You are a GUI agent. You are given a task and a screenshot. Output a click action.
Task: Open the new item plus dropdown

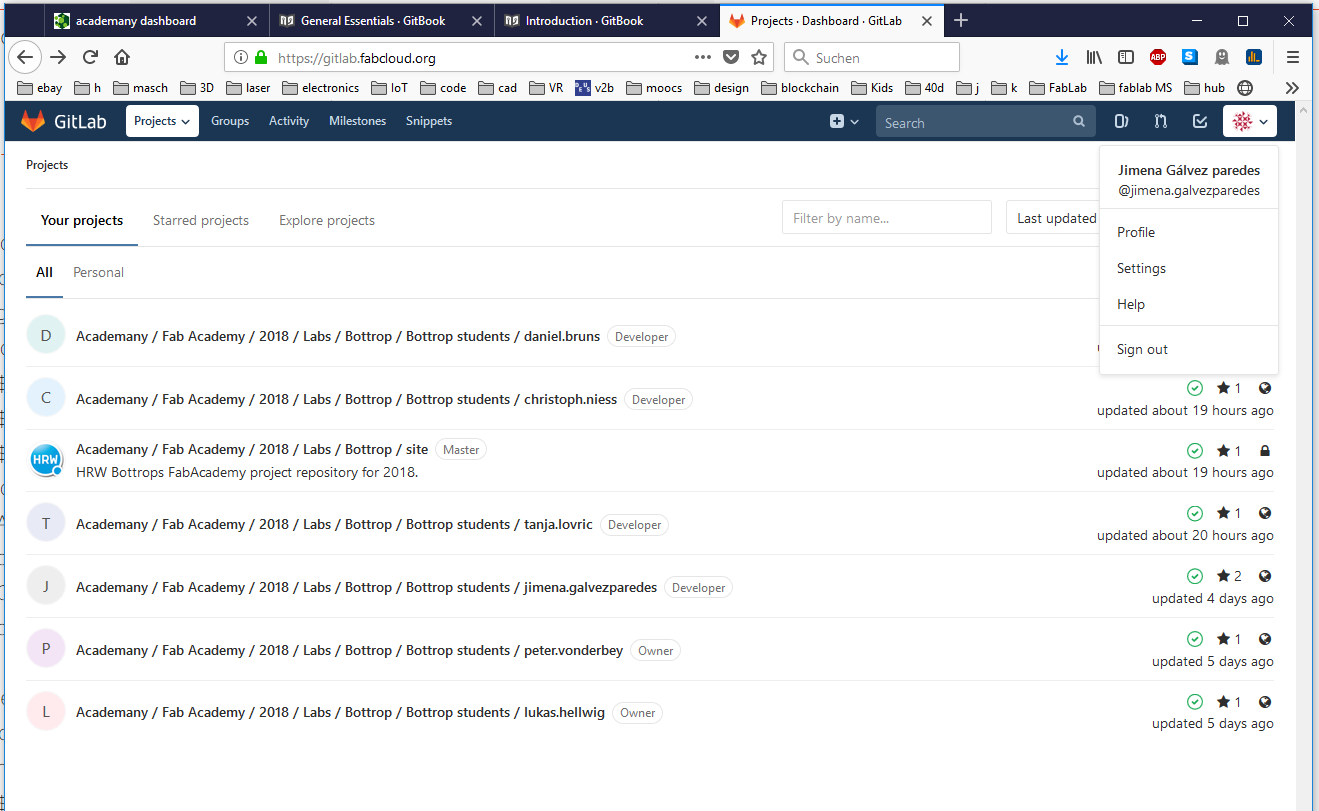pyautogui.click(x=844, y=121)
